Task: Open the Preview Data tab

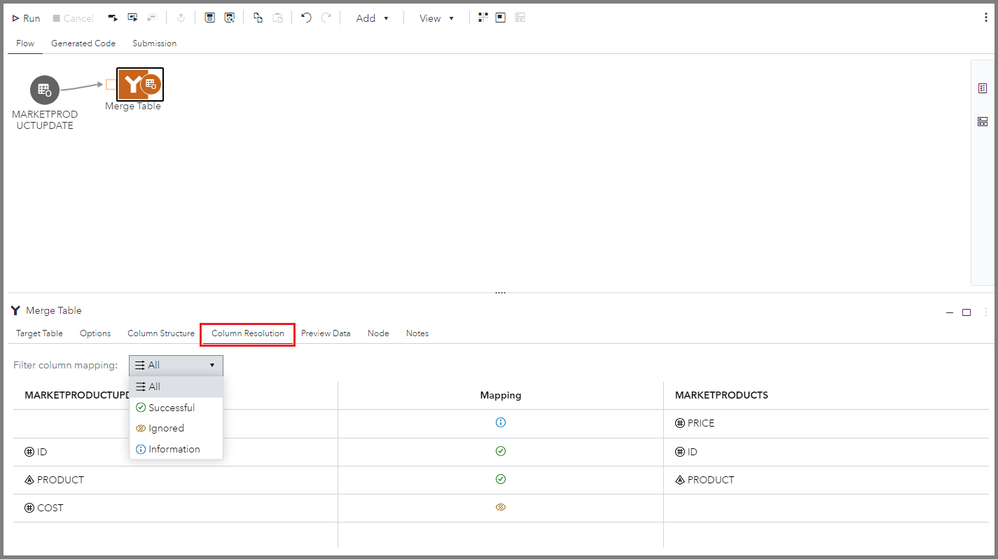Action: pos(326,333)
